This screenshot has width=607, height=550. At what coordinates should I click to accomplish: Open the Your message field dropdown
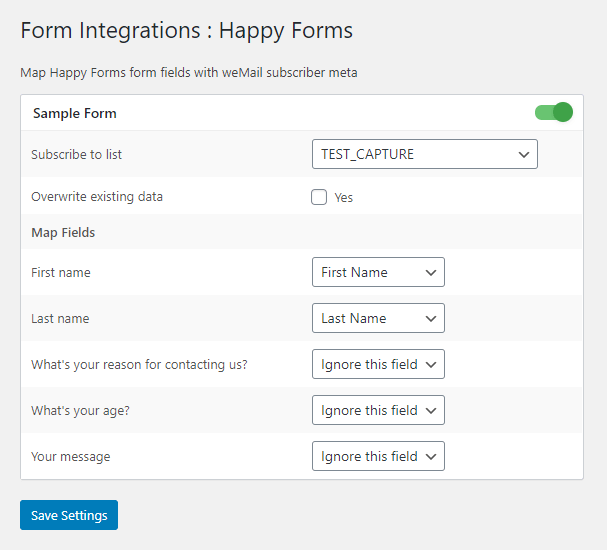point(378,456)
